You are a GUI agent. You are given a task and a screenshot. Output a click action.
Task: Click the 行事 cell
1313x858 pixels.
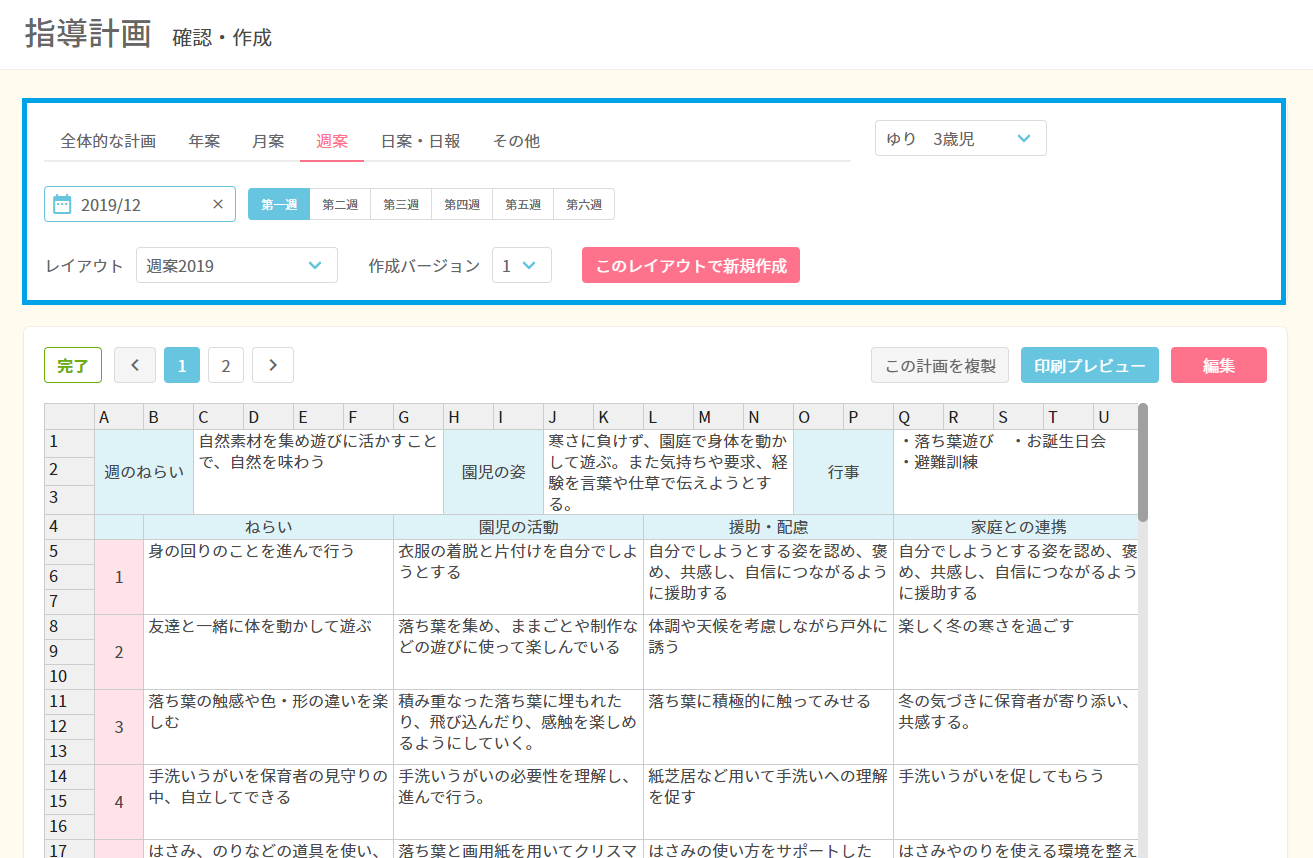pos(844,472)
